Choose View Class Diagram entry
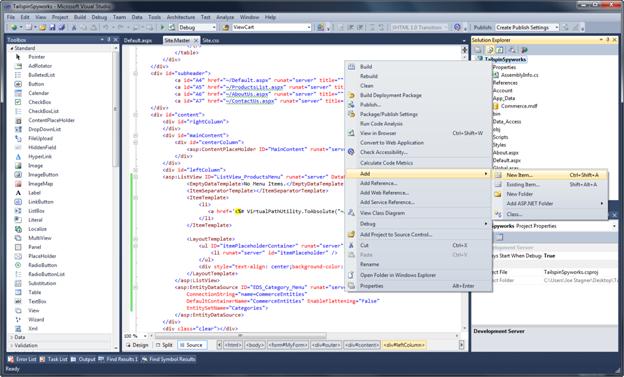 click(419, 213)
